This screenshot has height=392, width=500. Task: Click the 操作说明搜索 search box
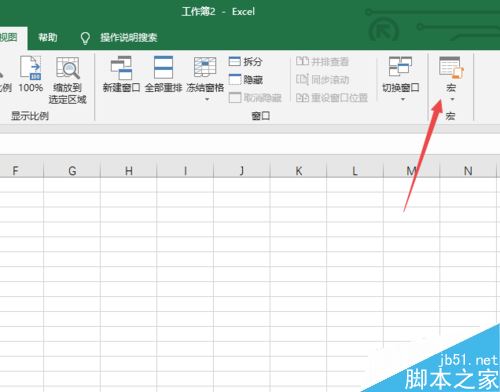pyautogui.click(x=129, y=38)
